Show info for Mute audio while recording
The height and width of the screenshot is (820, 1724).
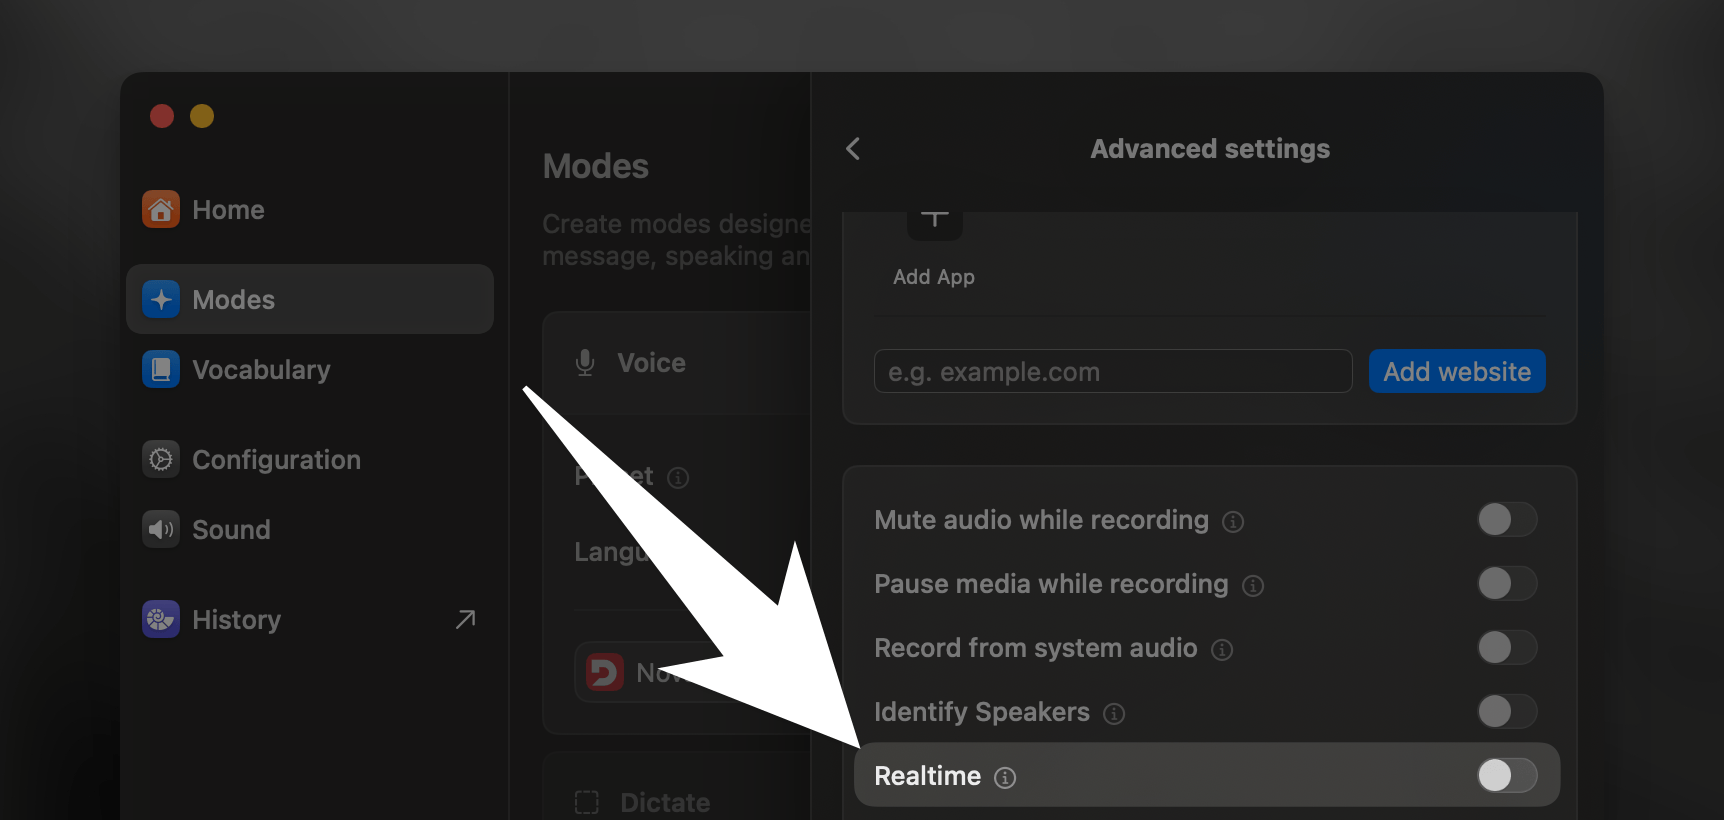click(x=1233, y=521)
